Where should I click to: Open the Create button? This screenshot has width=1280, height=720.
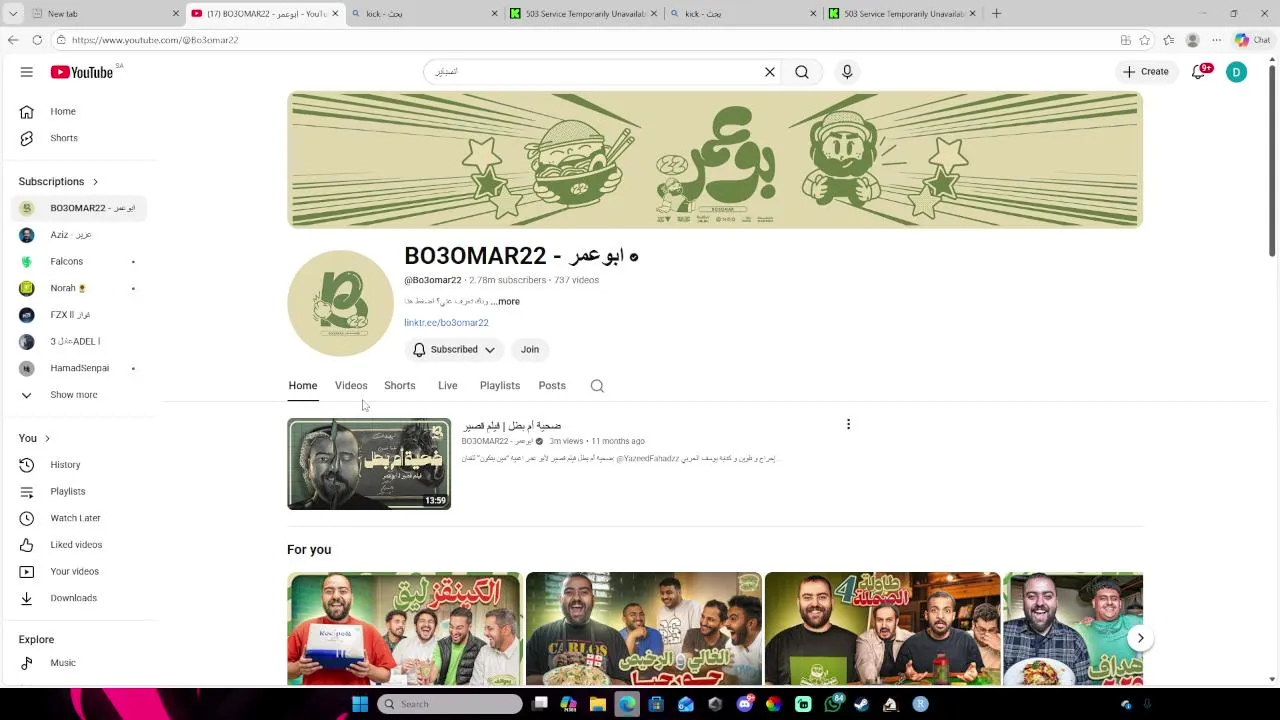point(1146,72)
